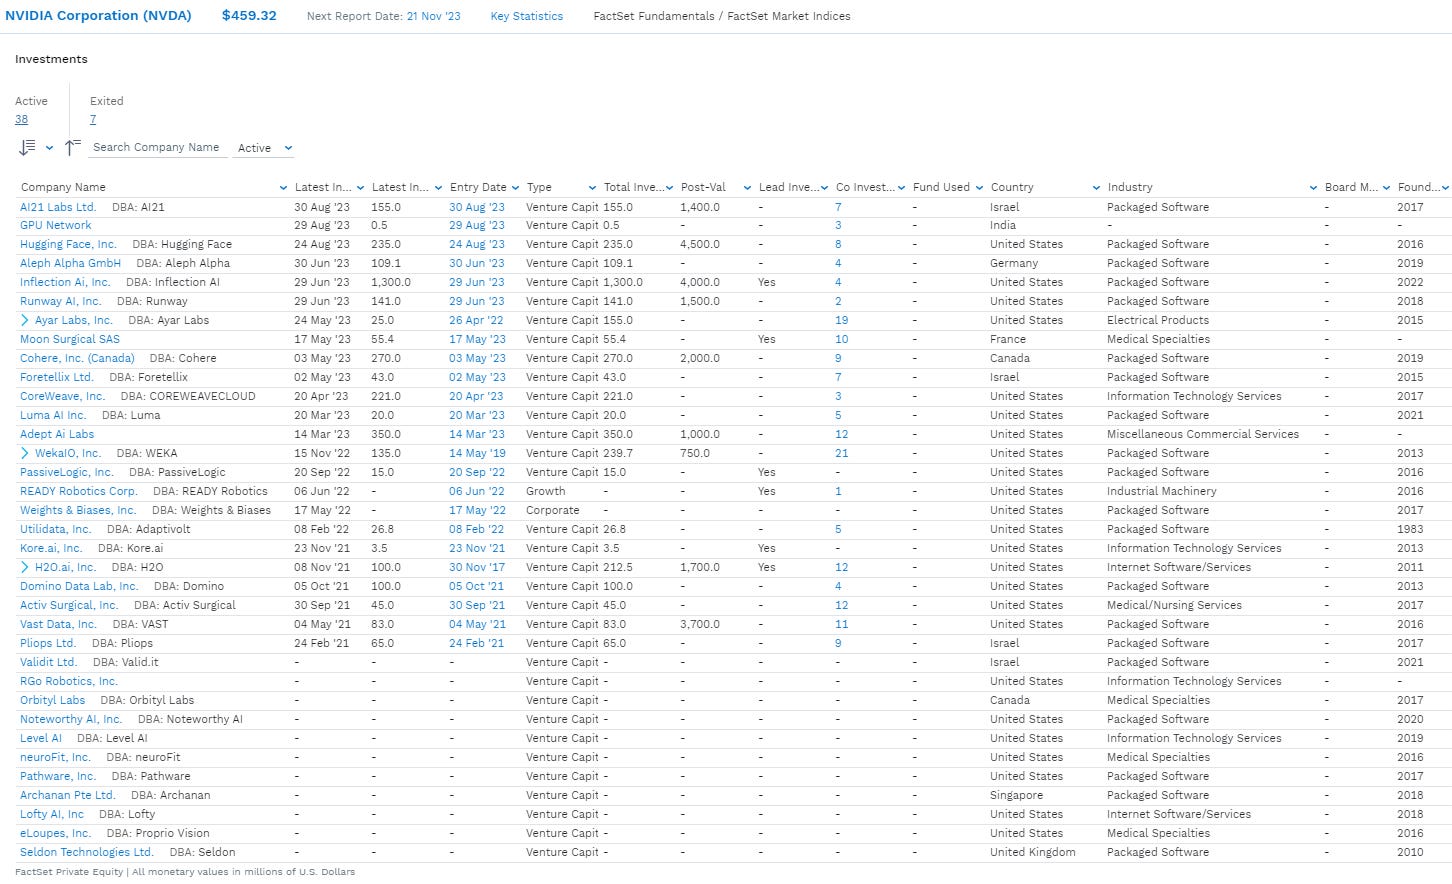1452x884 pixels.
Task: Click the stock price $459.32
Action: click(249, 16)
